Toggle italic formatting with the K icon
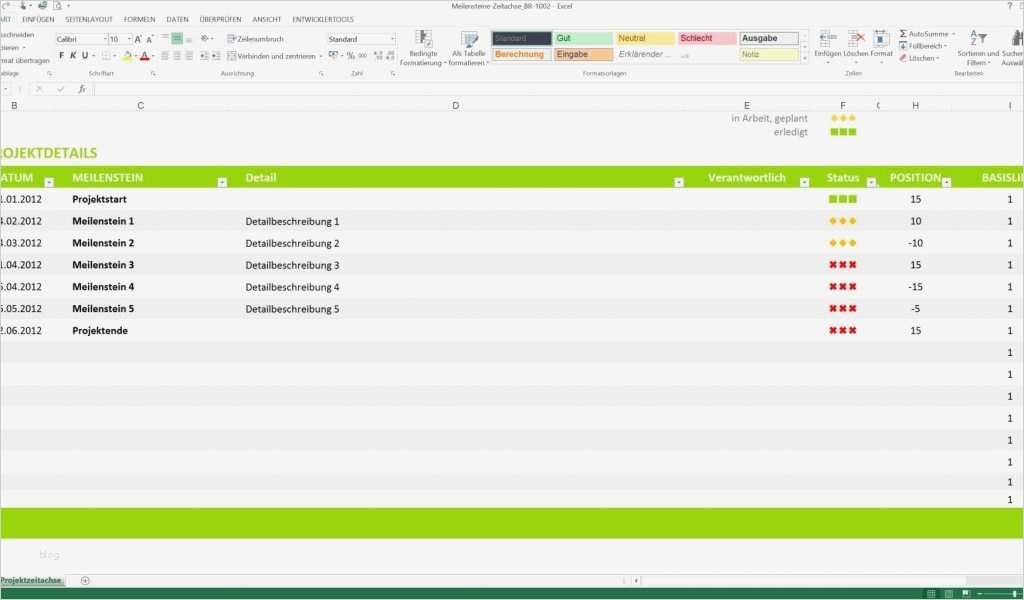1024x600 pixels. (x=73, y=53)
